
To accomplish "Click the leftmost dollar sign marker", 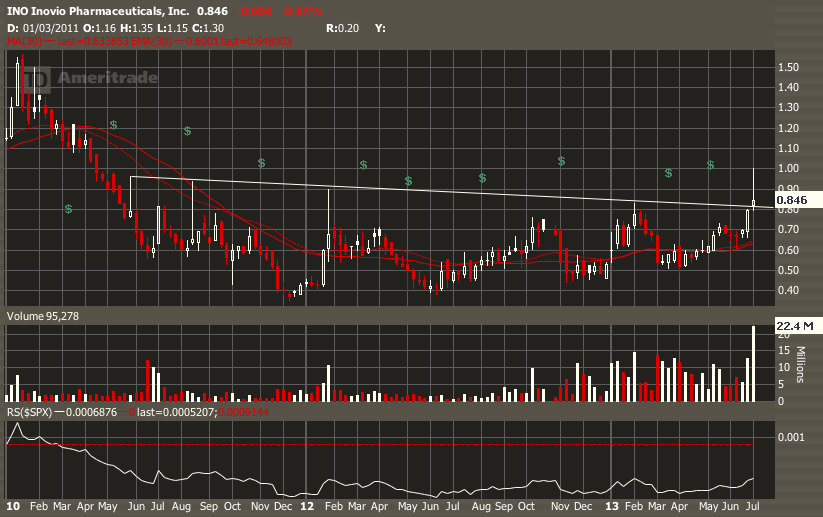I will pos(68,209).
